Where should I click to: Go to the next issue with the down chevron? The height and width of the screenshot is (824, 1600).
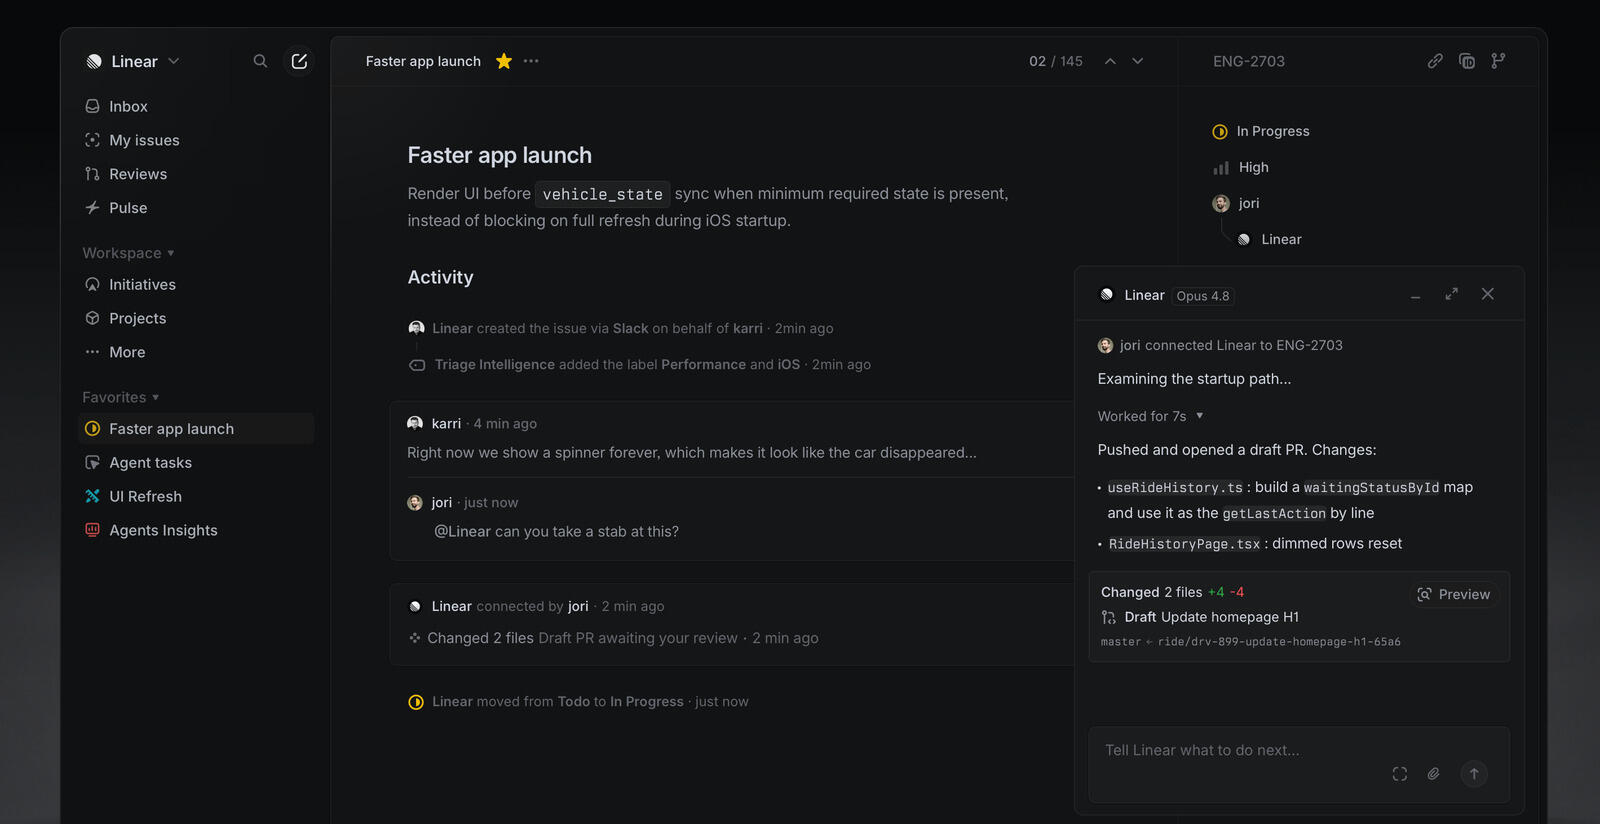(1138, 61)
